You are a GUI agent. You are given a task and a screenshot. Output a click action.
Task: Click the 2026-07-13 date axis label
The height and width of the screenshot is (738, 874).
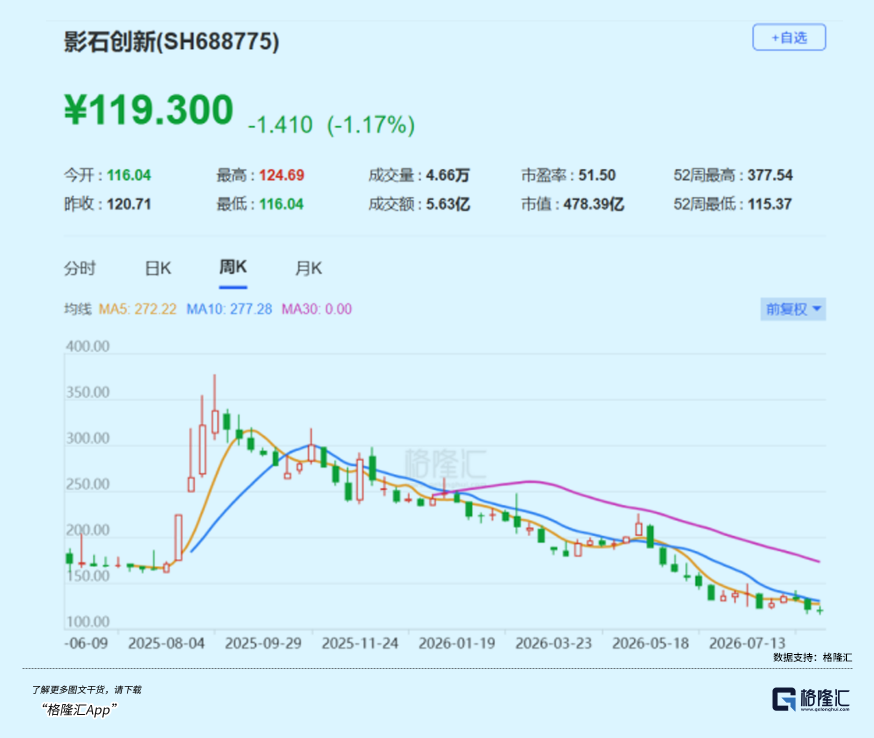(x=747, y=643)
